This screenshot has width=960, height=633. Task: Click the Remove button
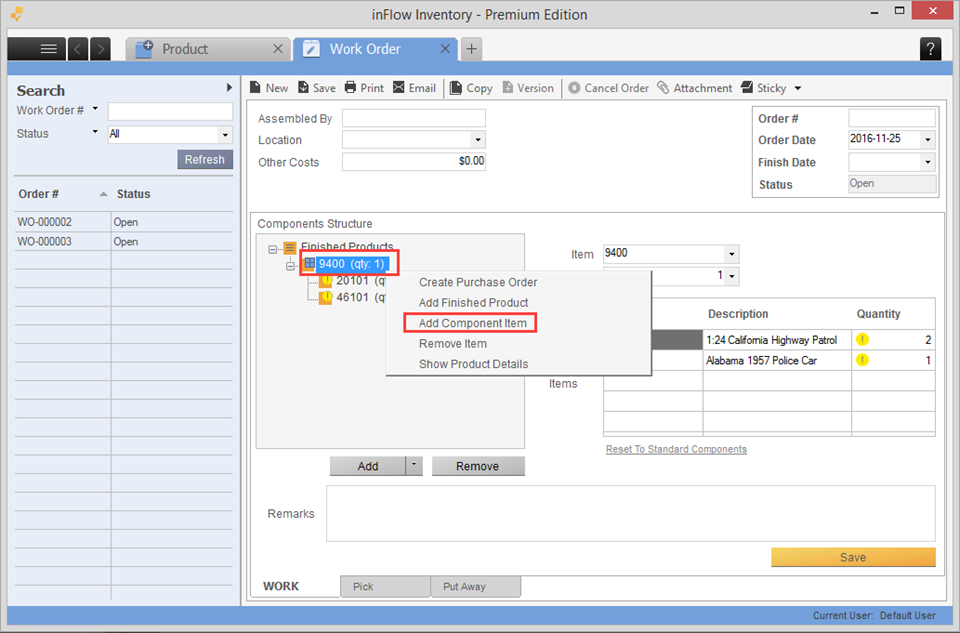[478, 466]
